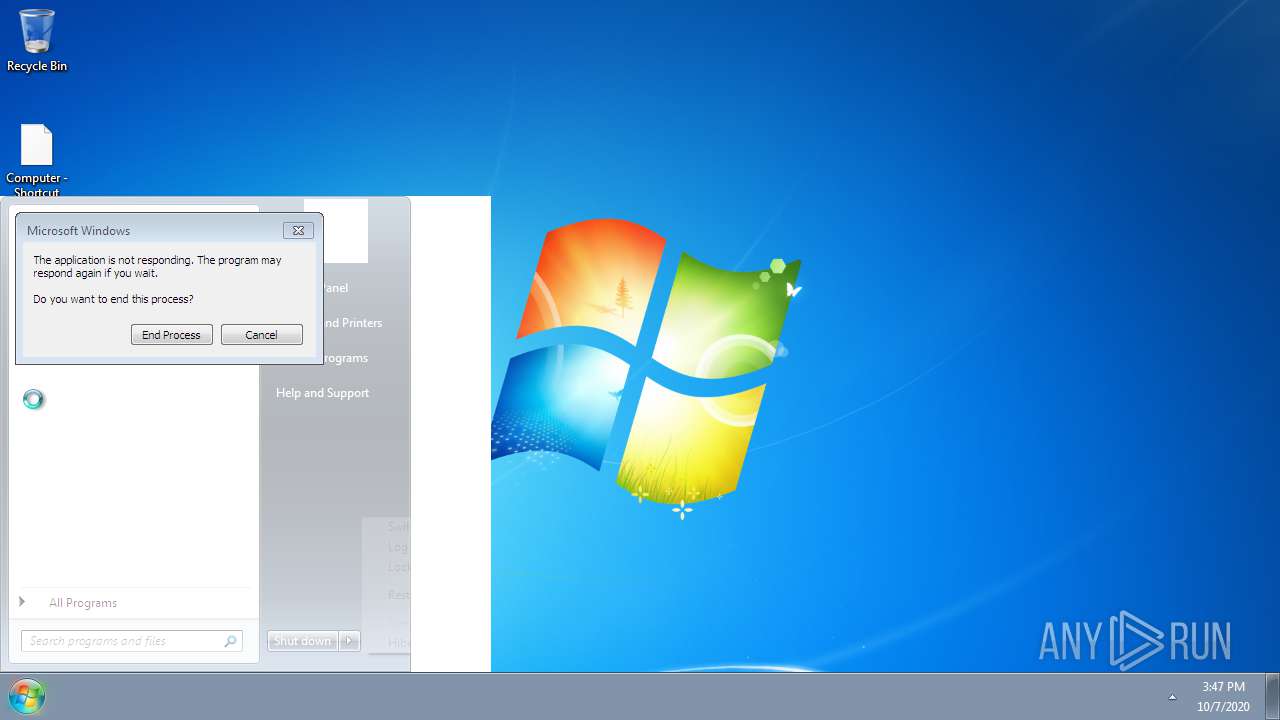Close the Microsoft Windows dialog
1280x720 pixels.
pyautogui.click(x=298, y=230)
